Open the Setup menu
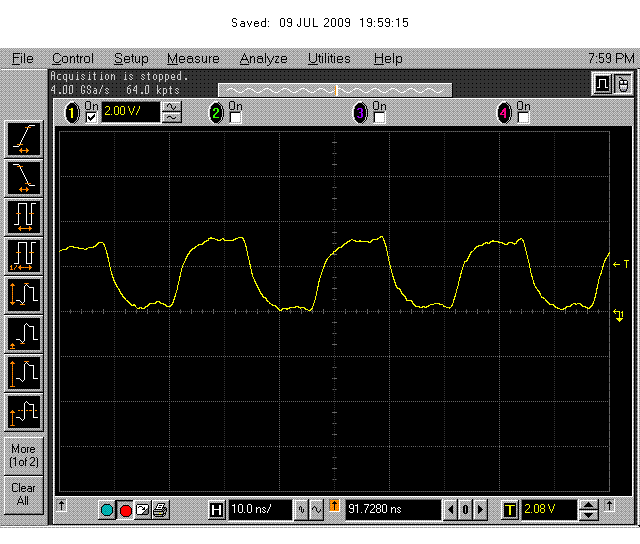 pos(131,58)
